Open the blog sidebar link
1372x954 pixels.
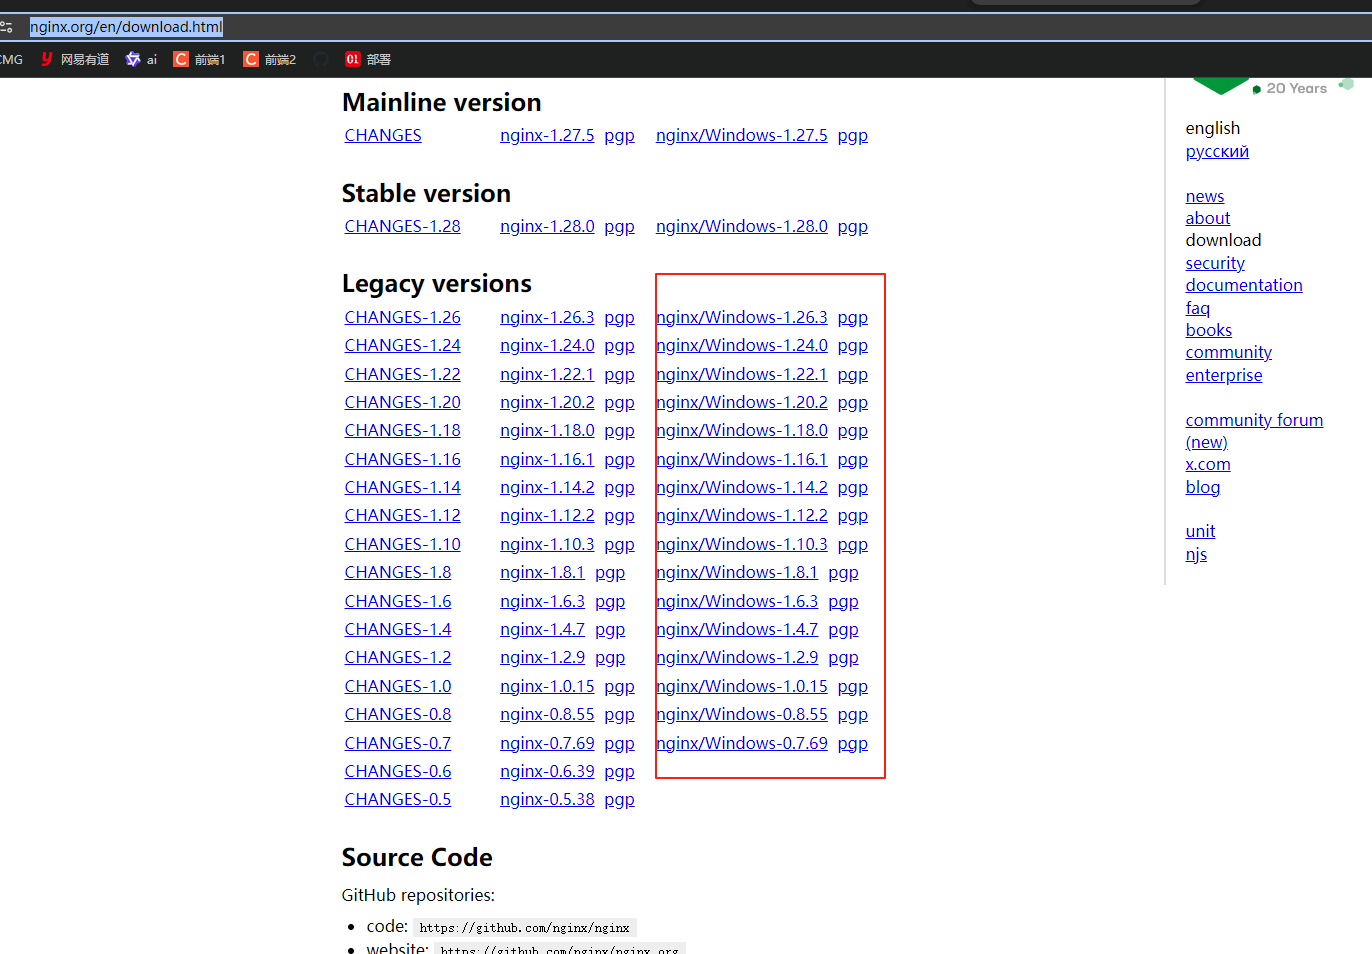[x=1202, y=487]
